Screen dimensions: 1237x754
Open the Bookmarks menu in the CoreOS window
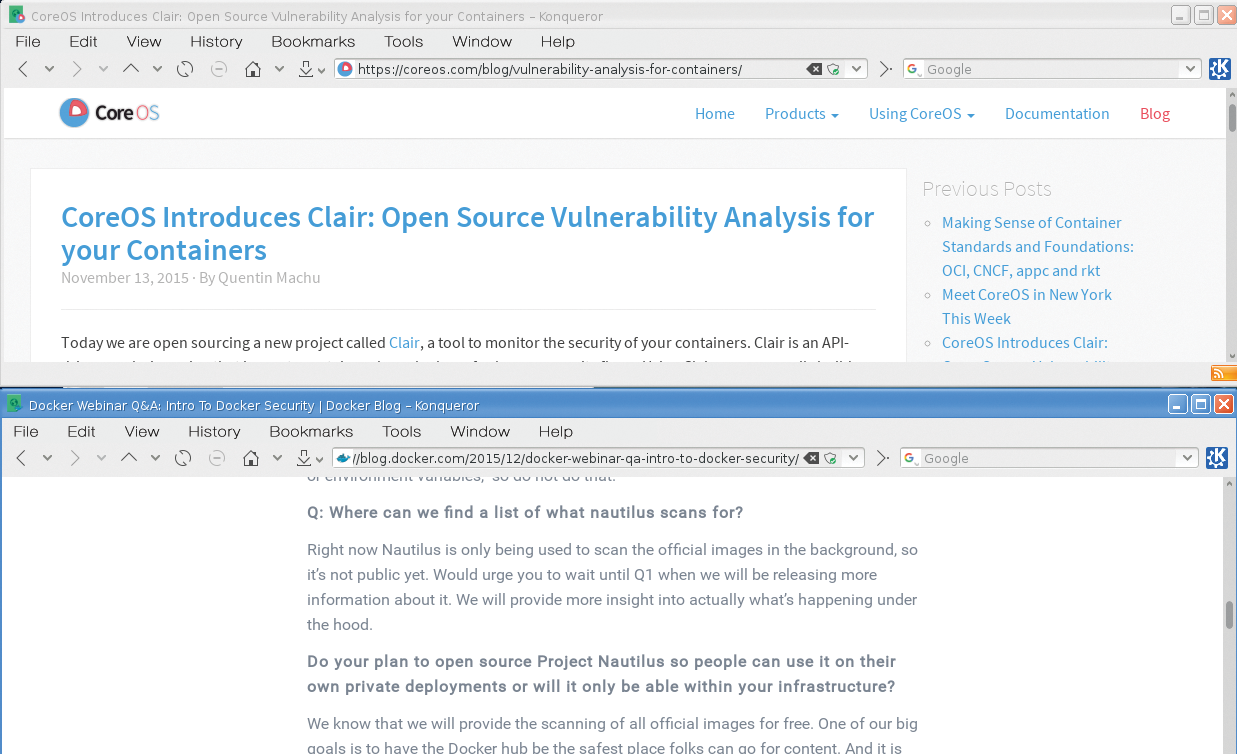313,42
